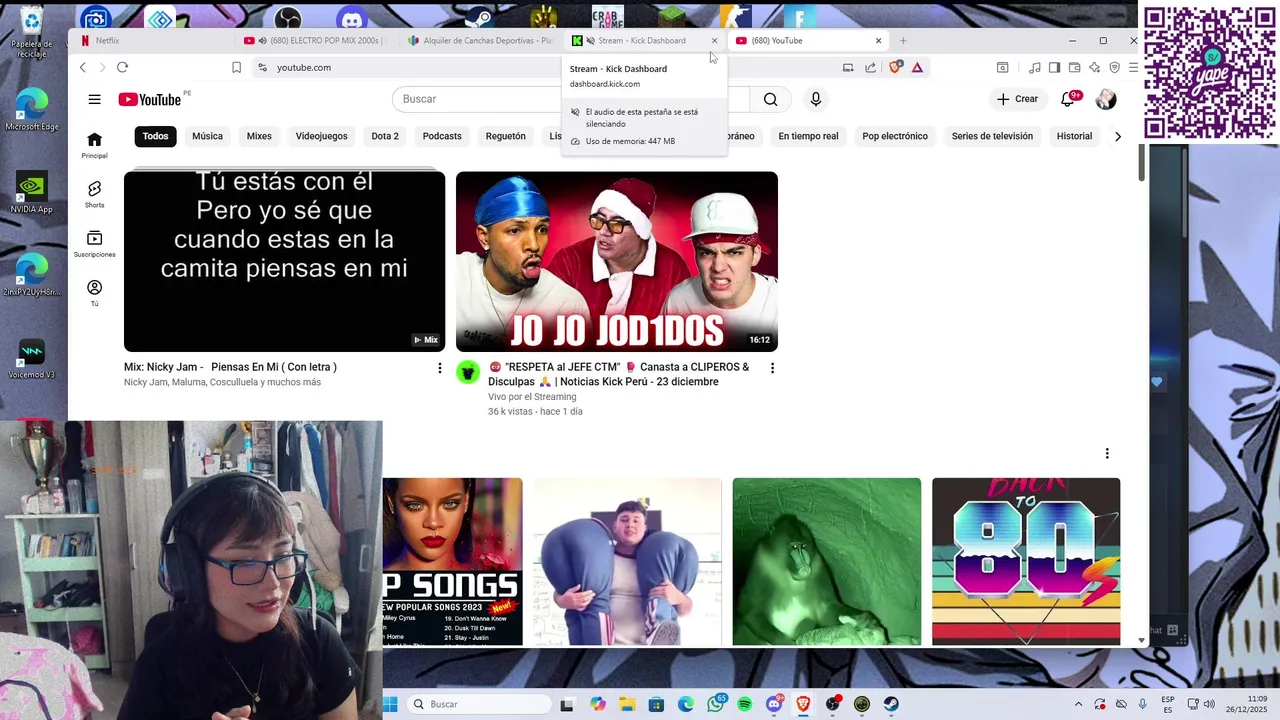Toggle the taskbar microphone tray icon

[1142, 704]
